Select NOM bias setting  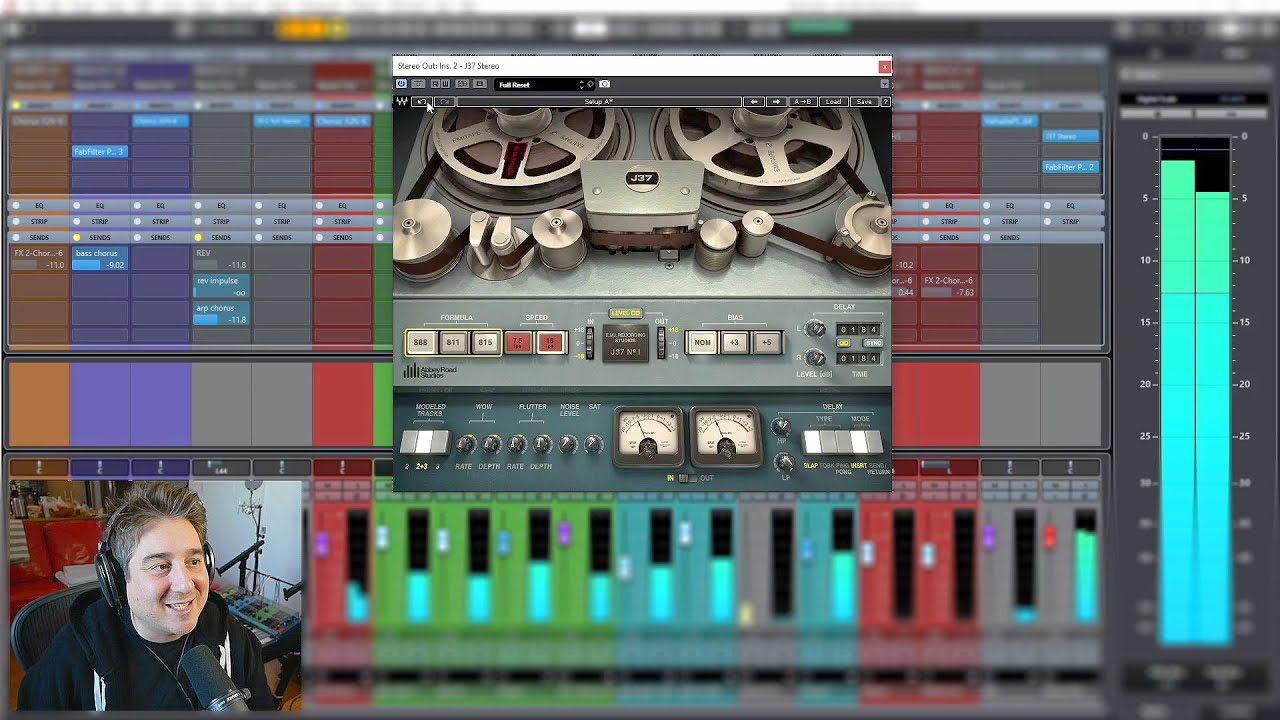point(703,343)
